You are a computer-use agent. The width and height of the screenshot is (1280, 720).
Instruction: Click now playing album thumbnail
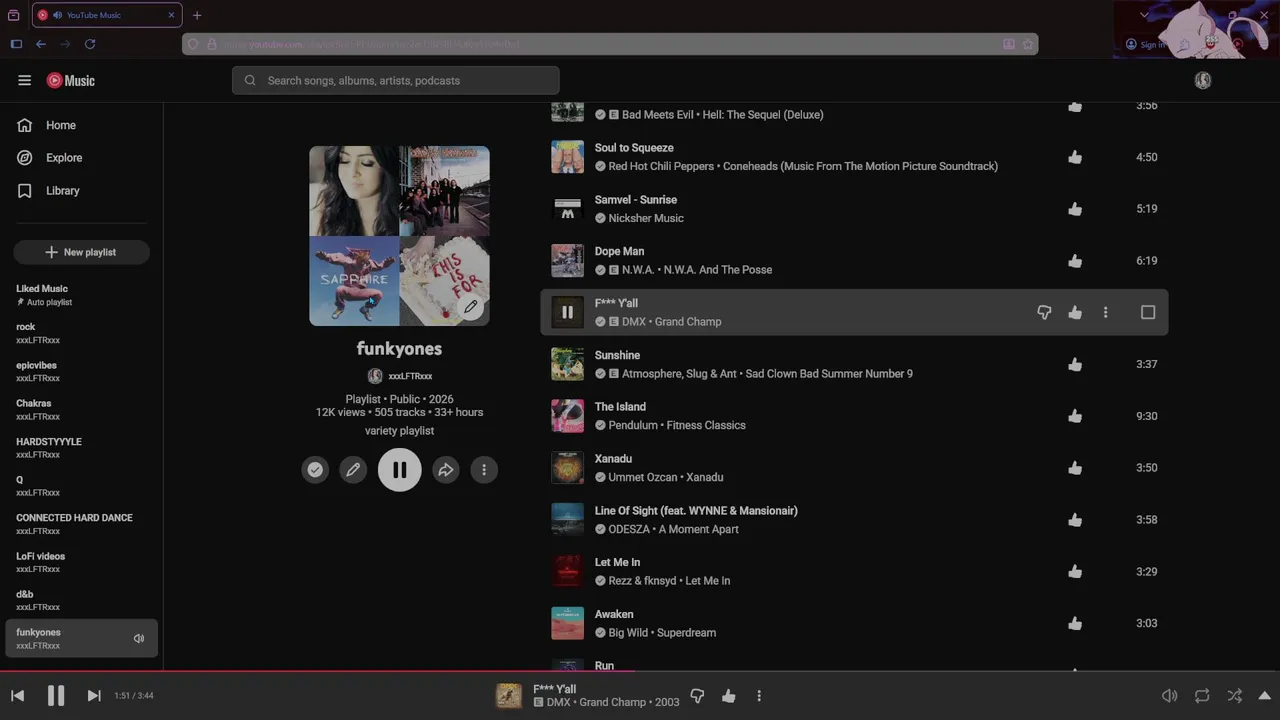(509, 696)
